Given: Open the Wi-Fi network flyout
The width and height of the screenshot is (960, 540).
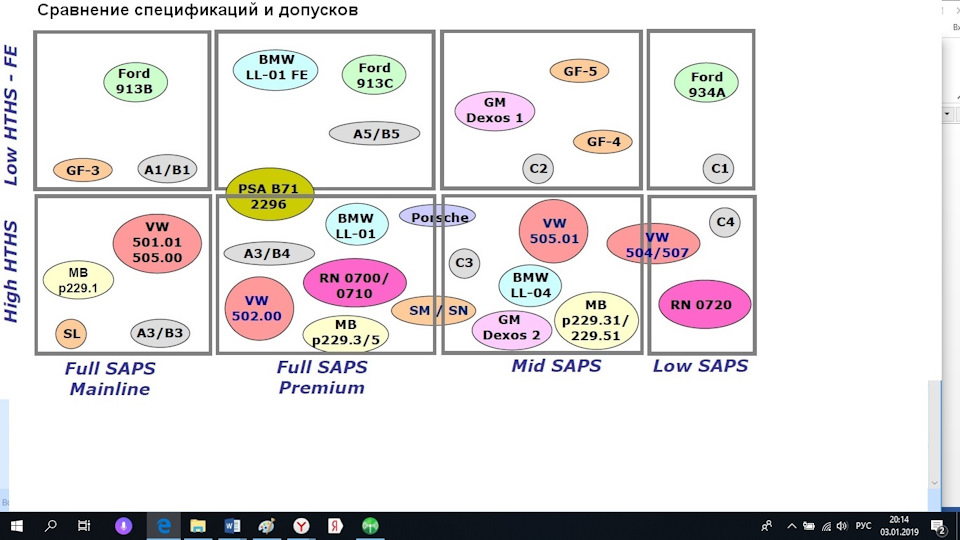Looking at the screenshot, I should pos(826,525).
